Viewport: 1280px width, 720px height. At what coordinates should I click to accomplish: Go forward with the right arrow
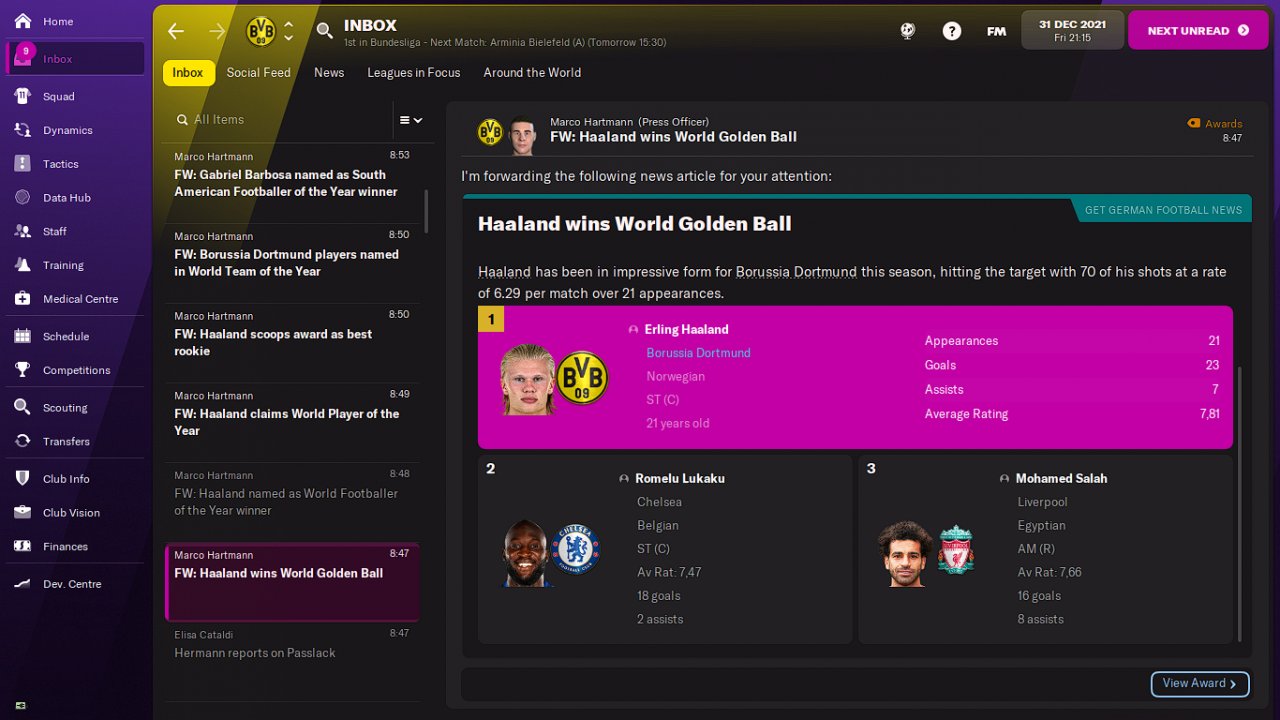pos(217,31)
